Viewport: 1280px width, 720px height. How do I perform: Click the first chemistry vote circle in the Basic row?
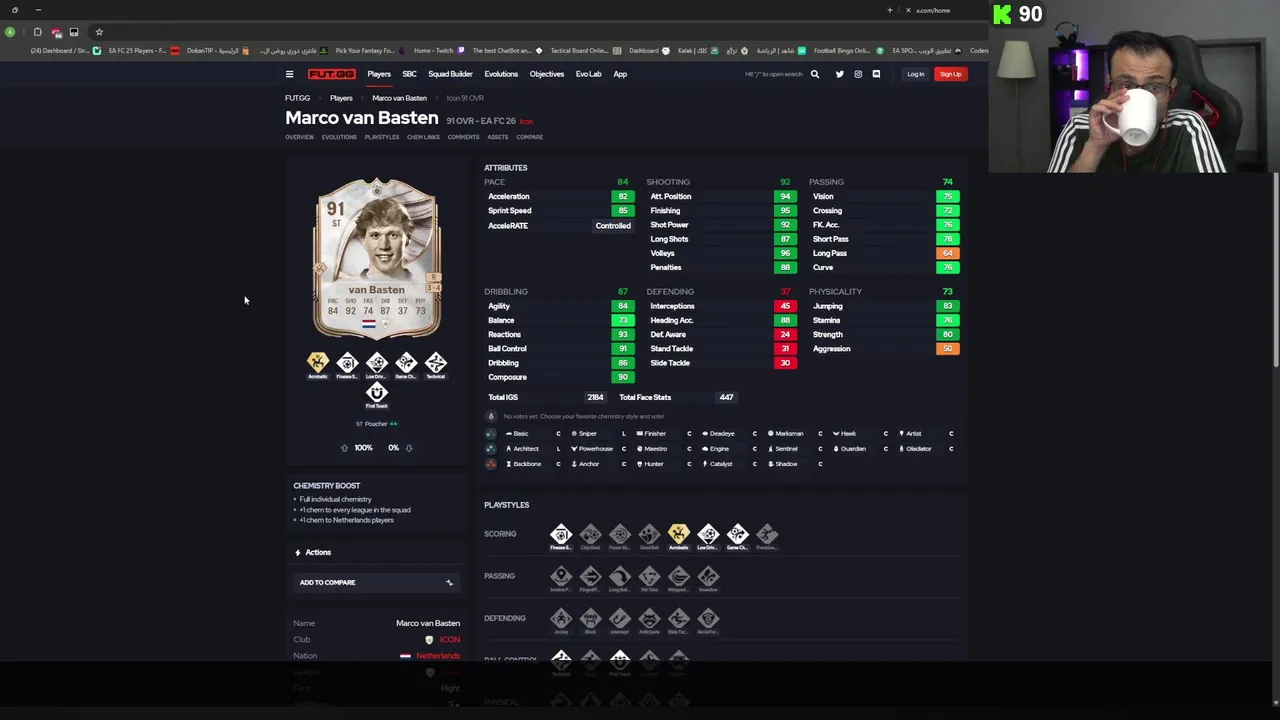click(490, 434)
